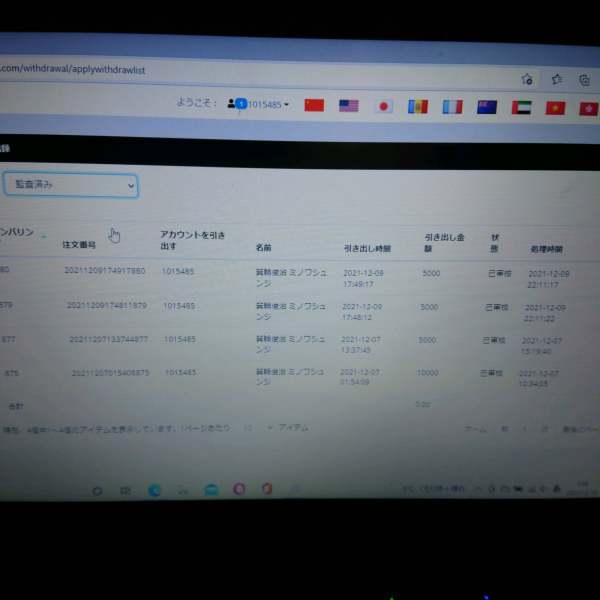Screen dimensions: 600x600
Task: Expand the 監査済み status filter dropdown
Action: (71, 185)
